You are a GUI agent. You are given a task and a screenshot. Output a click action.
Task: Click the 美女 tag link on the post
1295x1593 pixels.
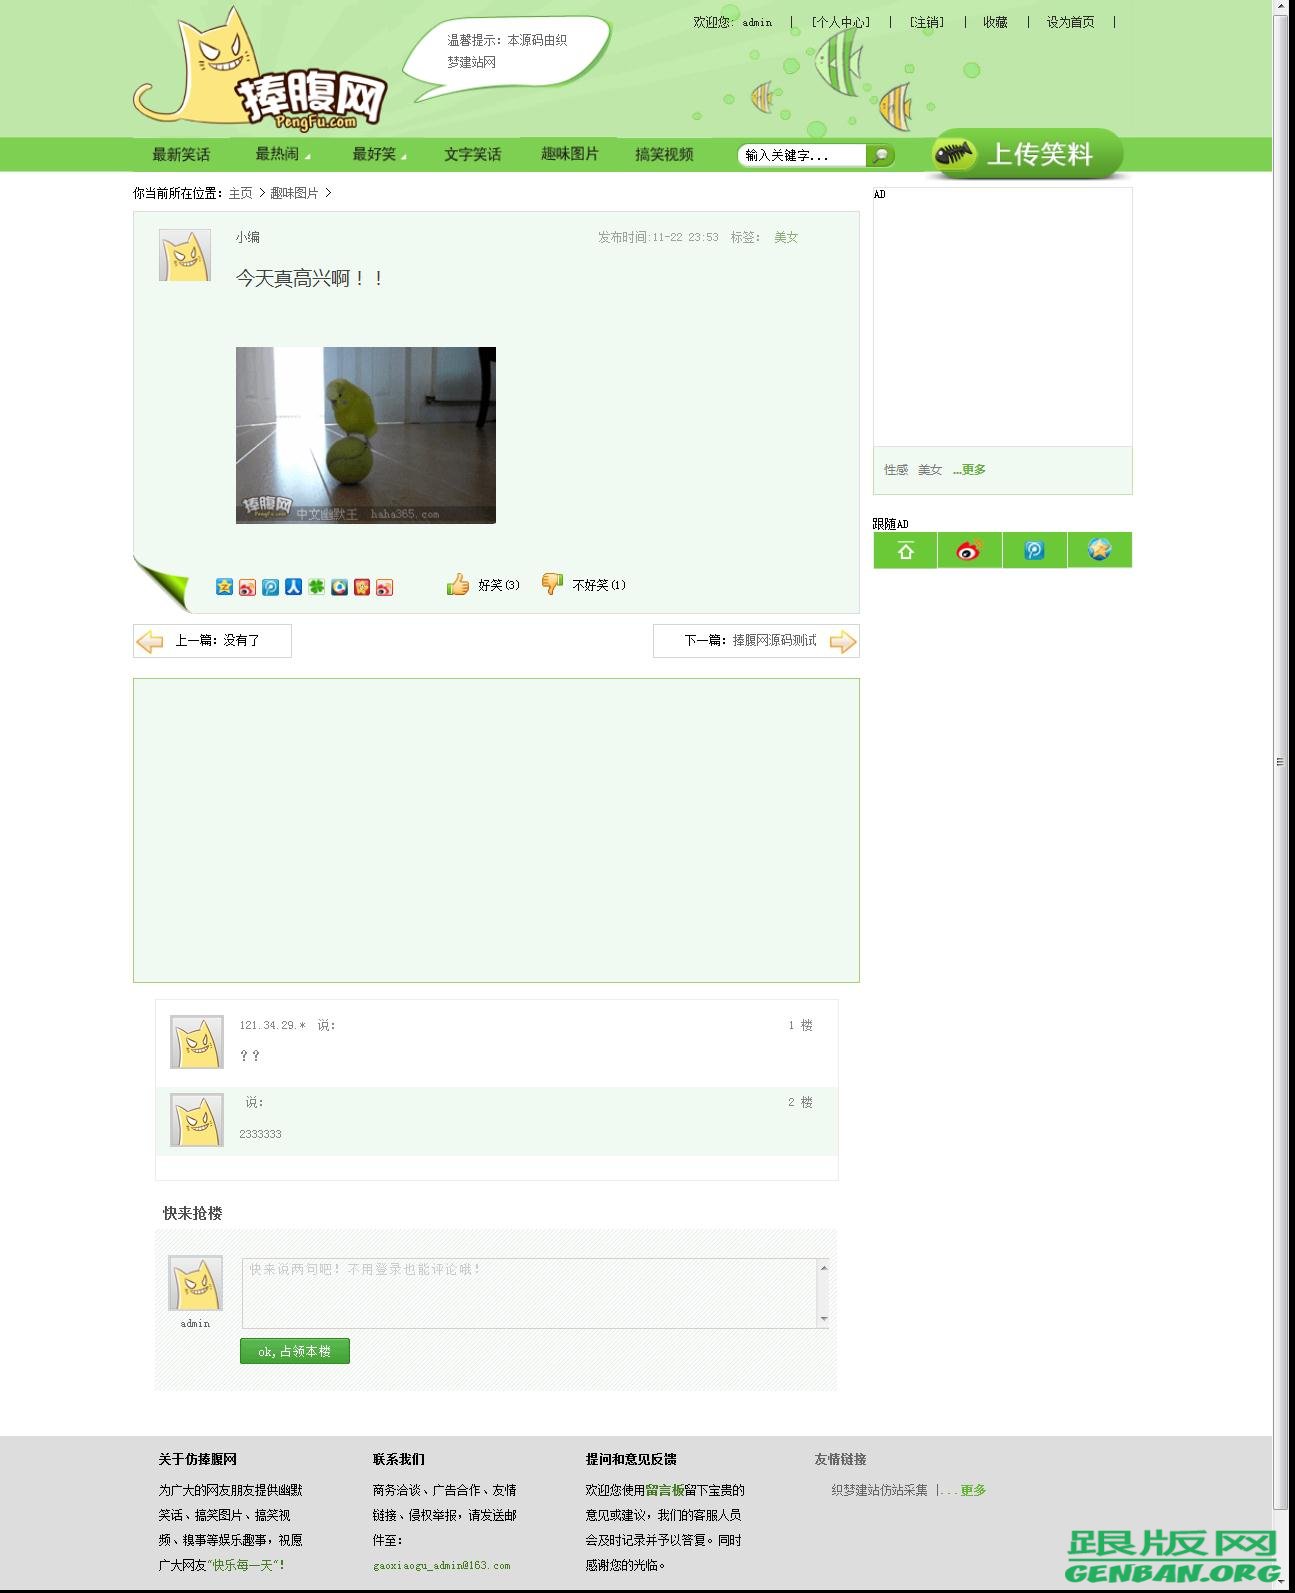(x=786, y=237)
